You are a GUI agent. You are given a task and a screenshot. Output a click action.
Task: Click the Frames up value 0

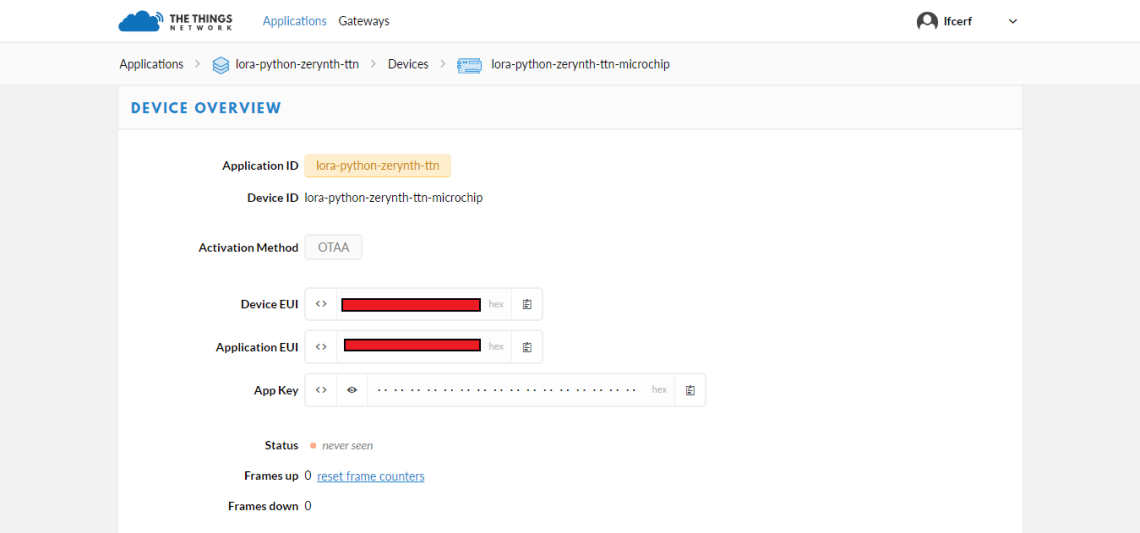coord(308,476)
